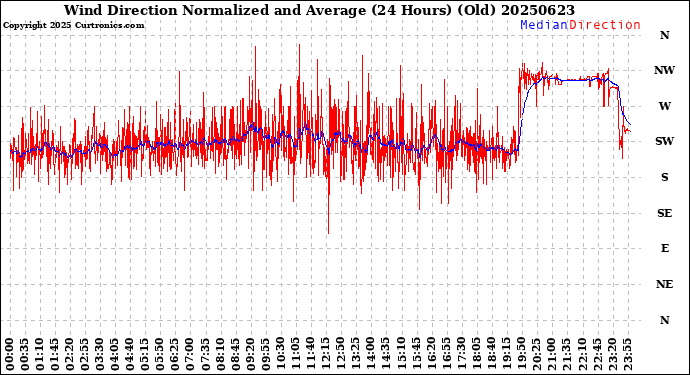
Task: Click the 14:35 time label
Action: tap(386, 354)
